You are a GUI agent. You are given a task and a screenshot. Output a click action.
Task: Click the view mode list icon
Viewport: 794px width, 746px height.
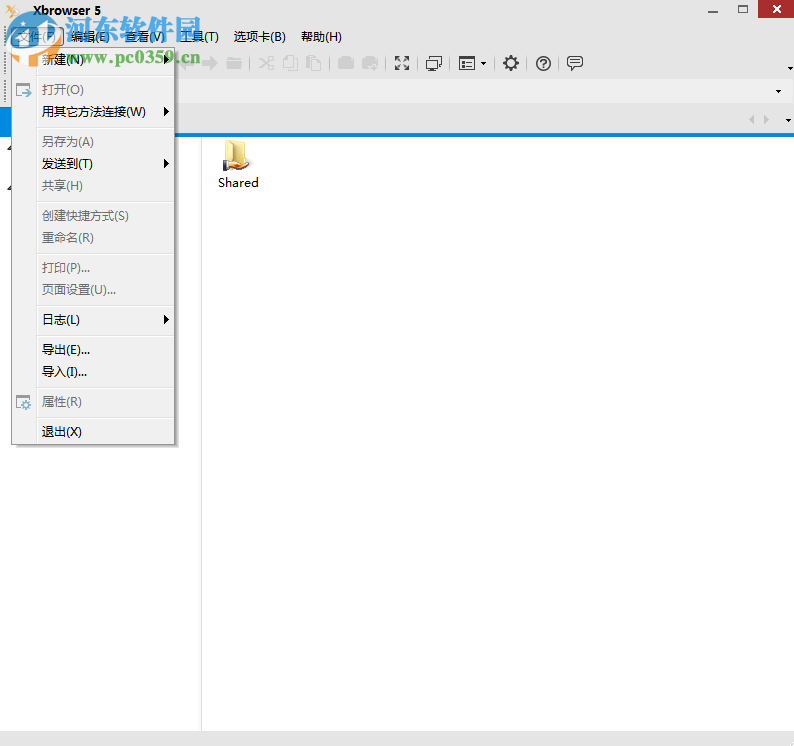[x=467, y=63]
